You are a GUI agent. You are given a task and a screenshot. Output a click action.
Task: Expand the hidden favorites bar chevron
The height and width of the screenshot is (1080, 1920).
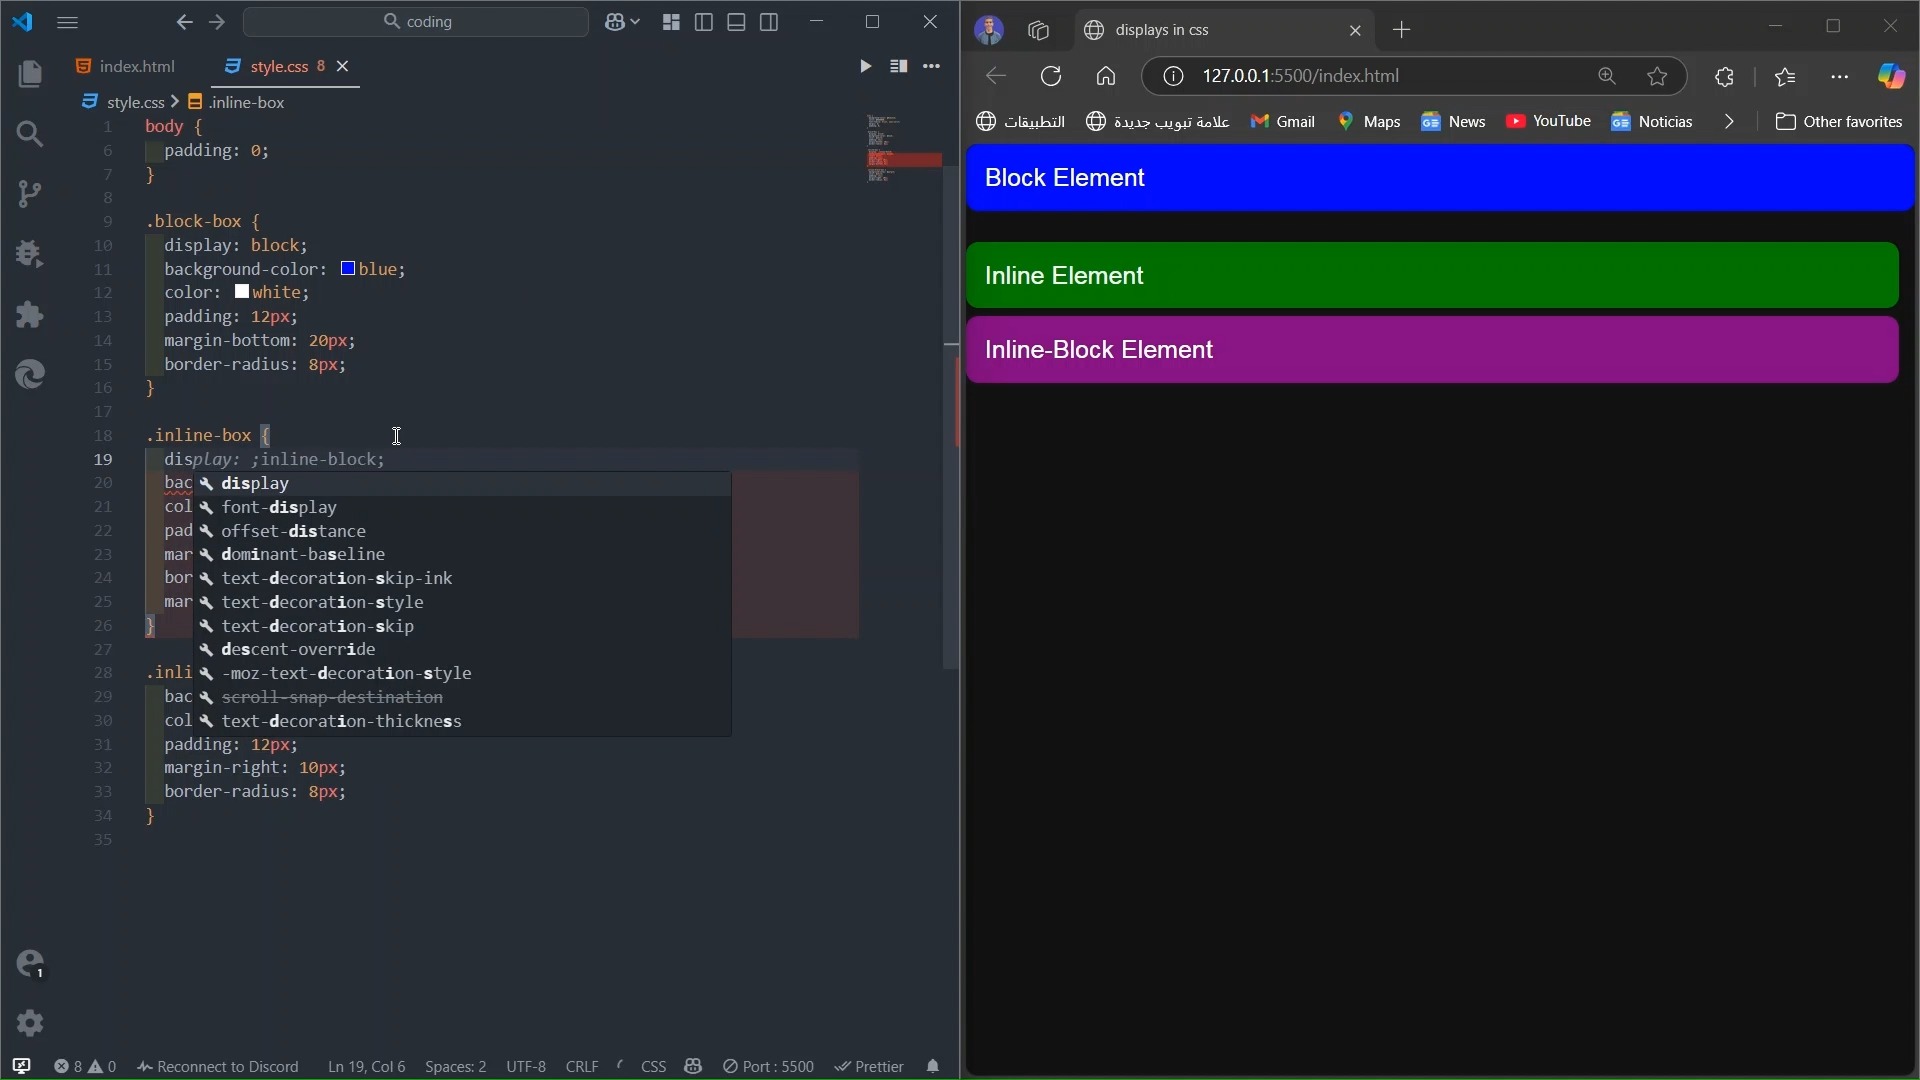point(1729,121)
